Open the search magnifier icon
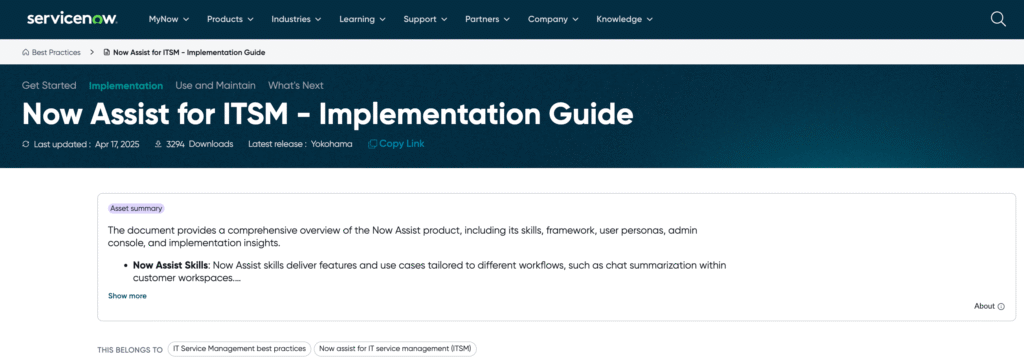The height and width of the screenshot is (362, 1024). coord(998,20)
